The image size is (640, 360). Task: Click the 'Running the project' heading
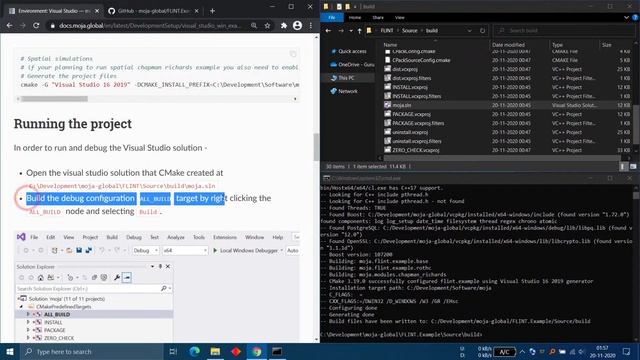tap(73, 124)
